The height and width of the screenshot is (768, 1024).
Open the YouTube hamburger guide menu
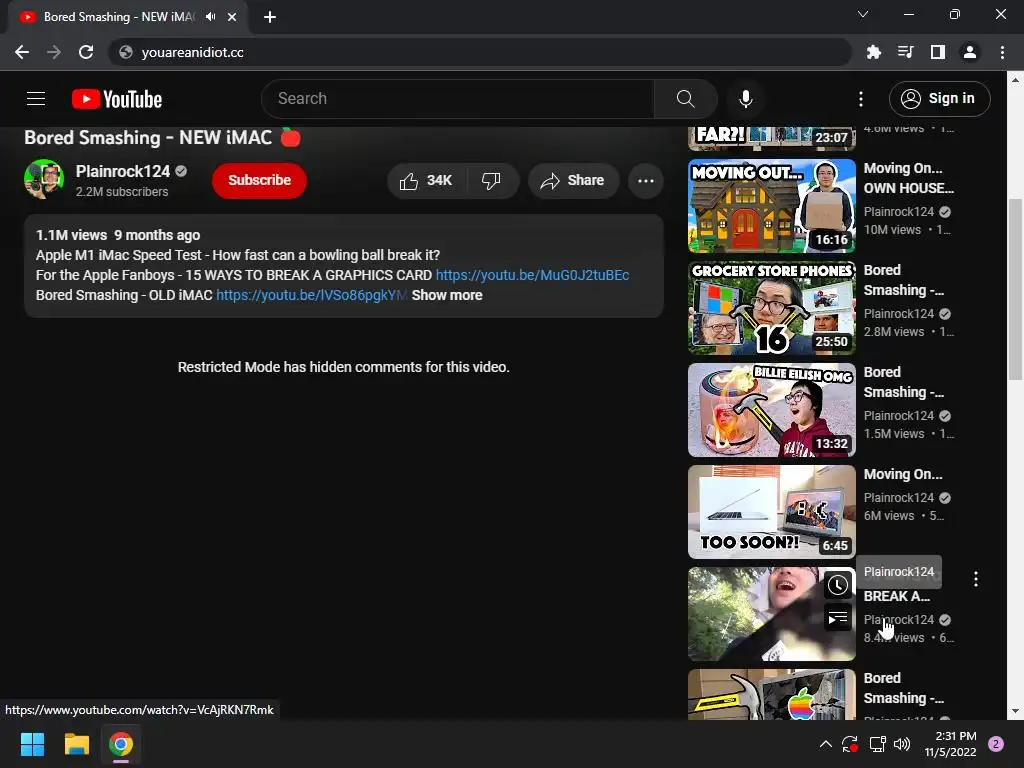click(36, 99)
